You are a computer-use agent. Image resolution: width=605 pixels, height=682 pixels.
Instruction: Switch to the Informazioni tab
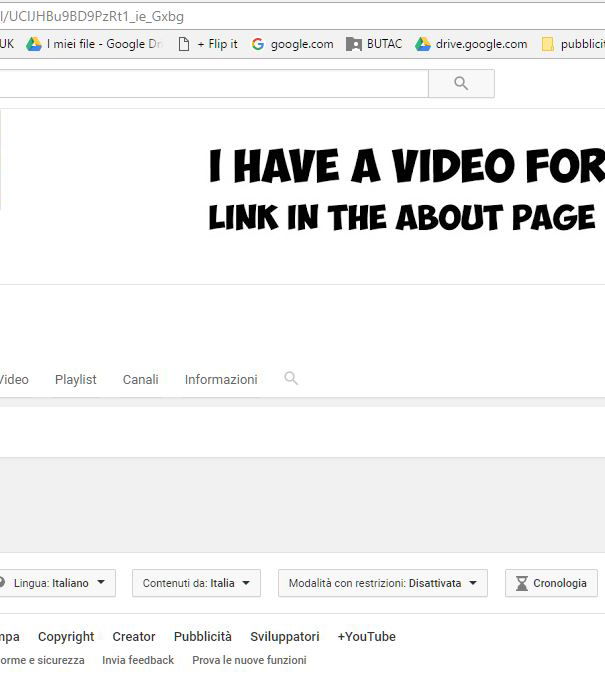[221, 380]
